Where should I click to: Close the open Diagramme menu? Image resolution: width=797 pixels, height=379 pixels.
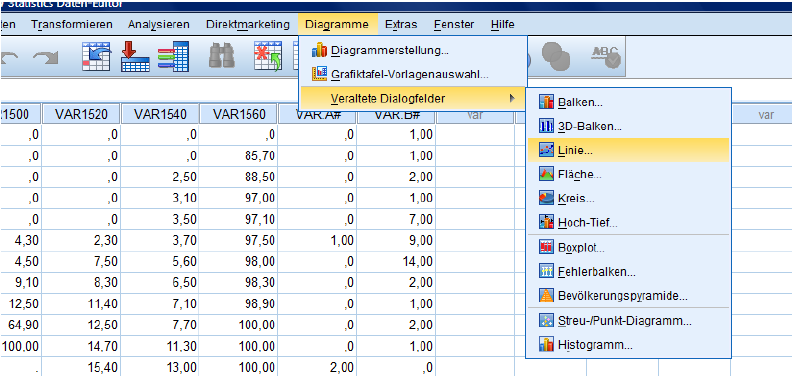pos(337,24)
